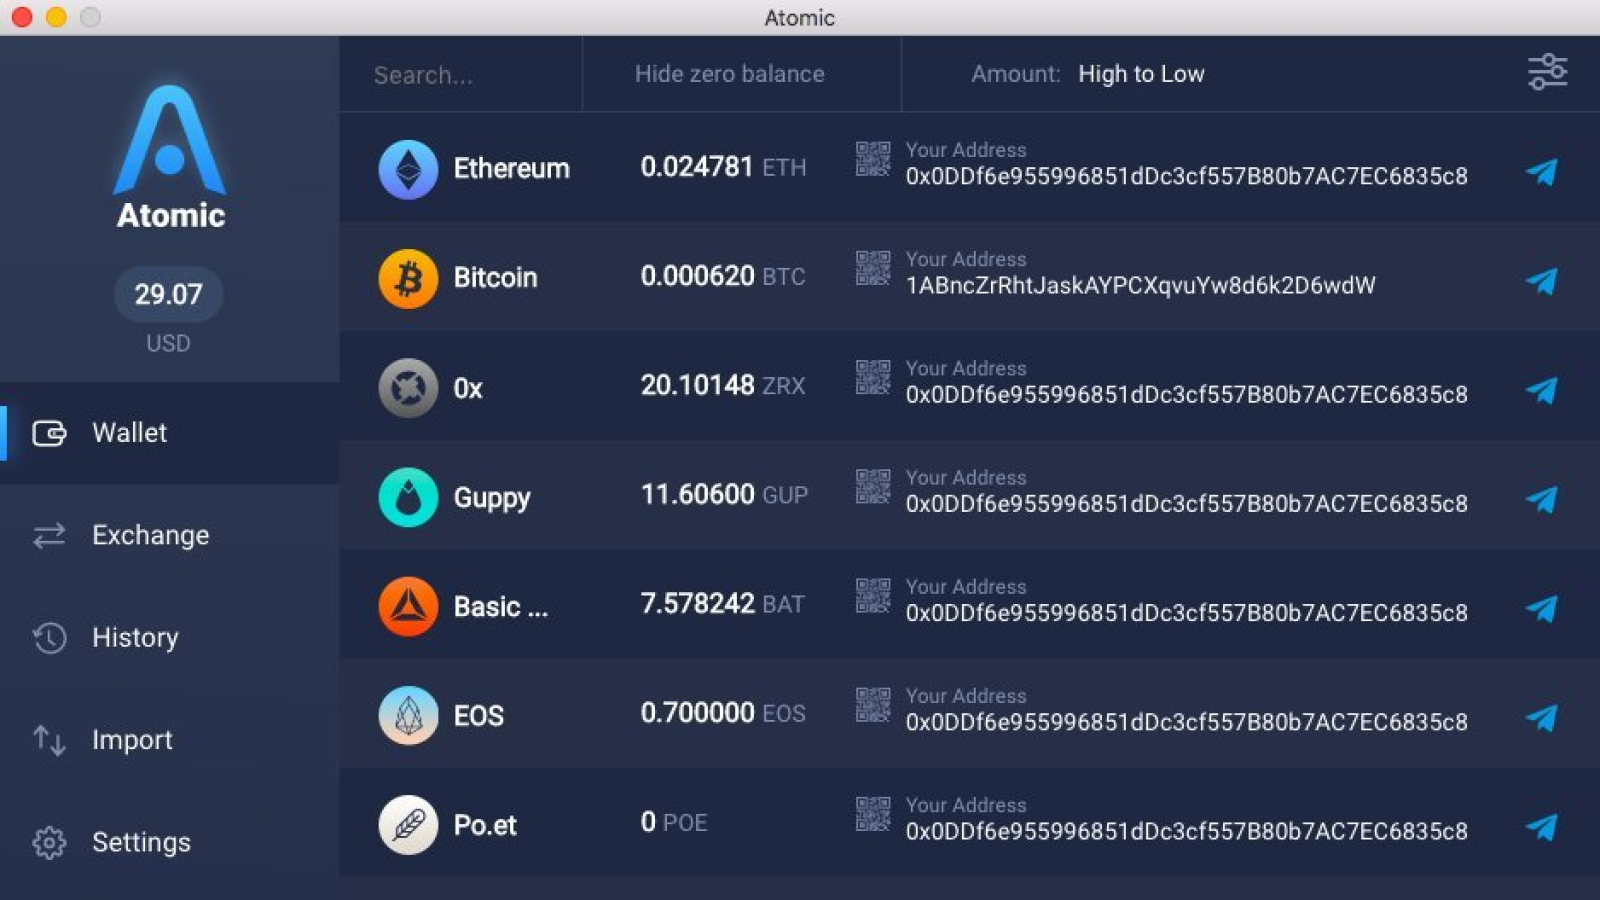This screenshot has width=1600, height=900.
Task: Click the 11.60600 GUP amount
Action: (x=724, y=494)
